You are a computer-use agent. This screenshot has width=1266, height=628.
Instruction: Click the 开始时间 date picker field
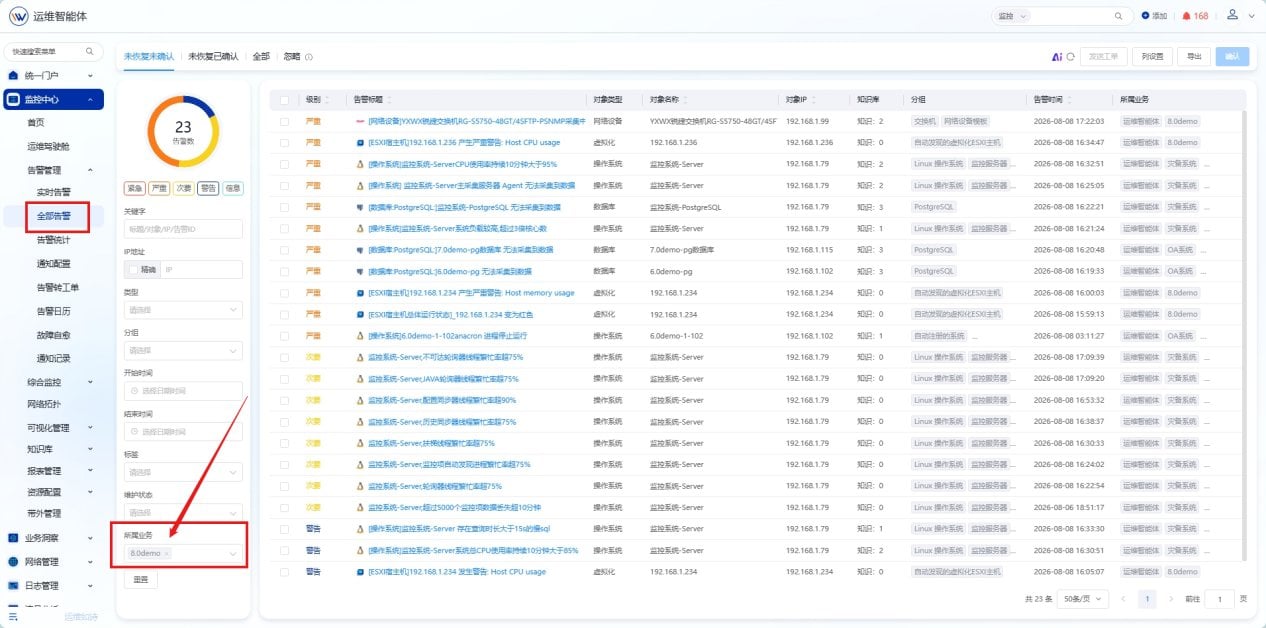[183, 391]
